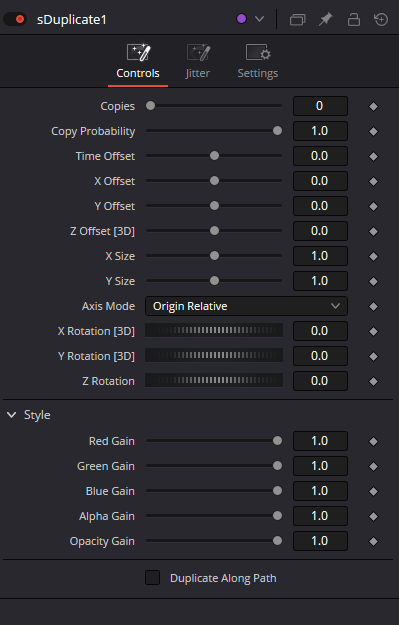
Task: Toggle the sDuplicate1 node enable switch
Action: (15, 19)
